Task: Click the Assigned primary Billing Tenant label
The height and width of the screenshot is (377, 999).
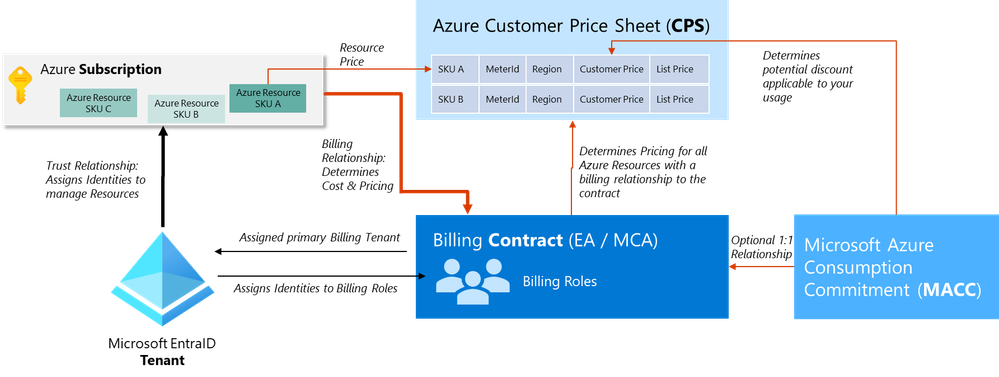Action: click(319, 238)
